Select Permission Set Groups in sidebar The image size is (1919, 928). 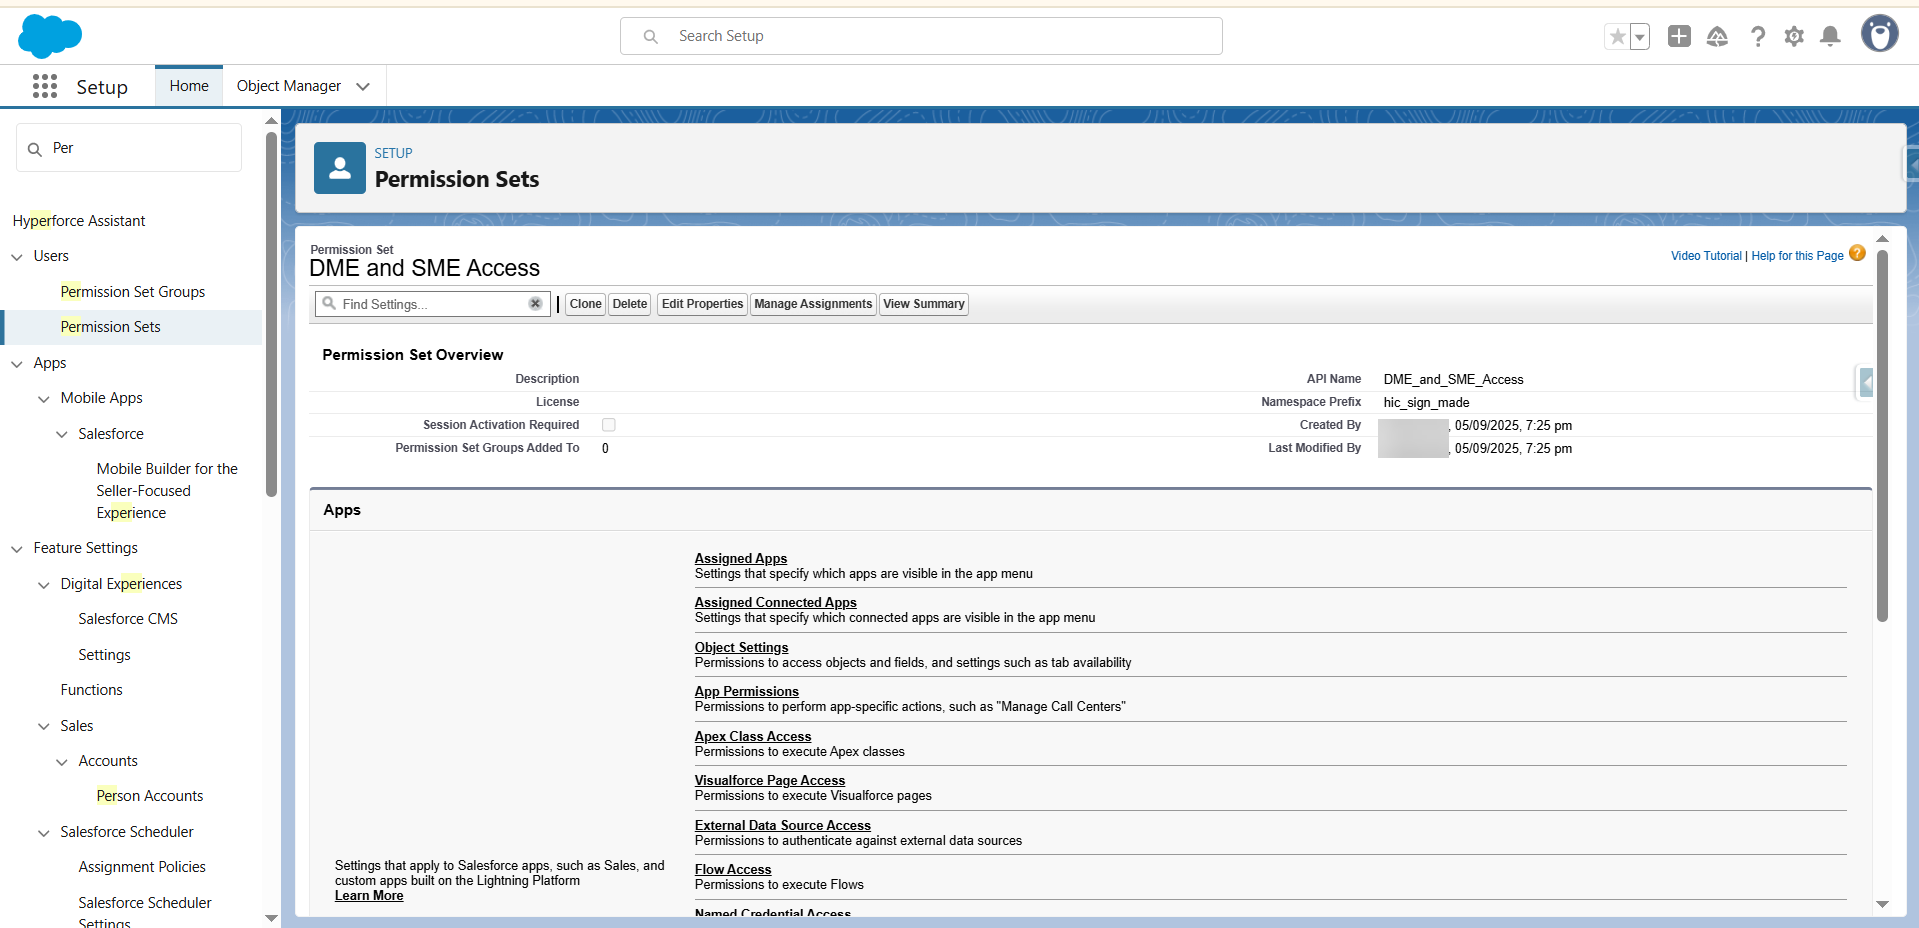pos(132,292)
